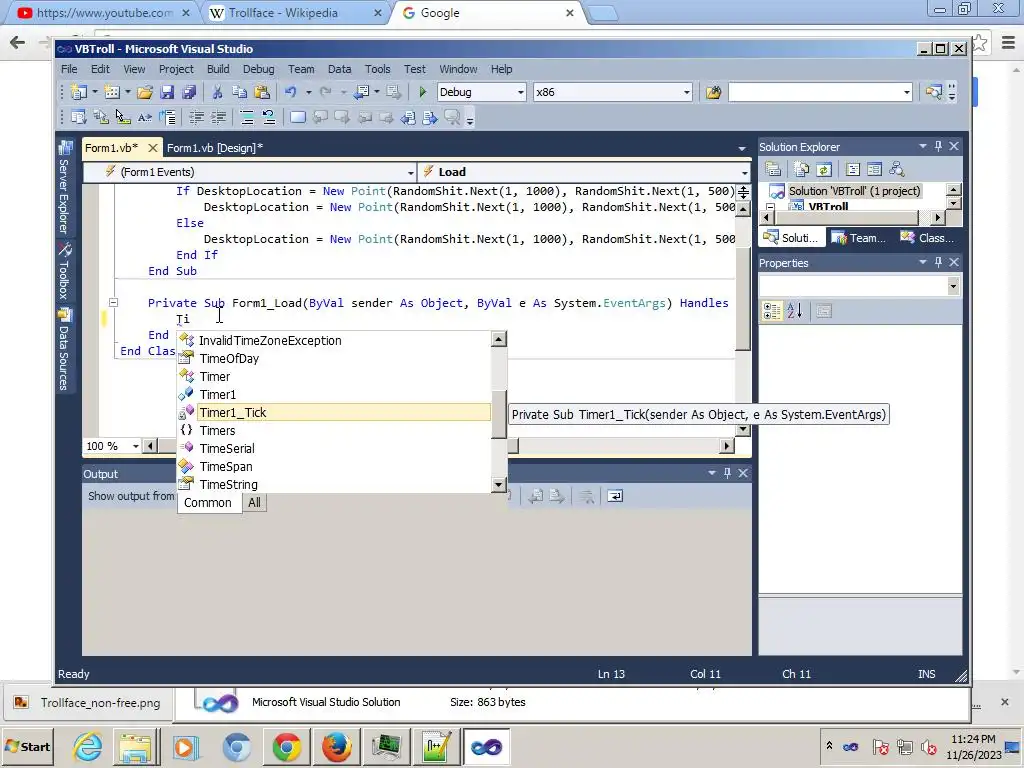Image resolution: width=1024 pixels, height=768 pixels.
Task: Click Uncomment selected lines icon
Action: [x=268, y=118]
